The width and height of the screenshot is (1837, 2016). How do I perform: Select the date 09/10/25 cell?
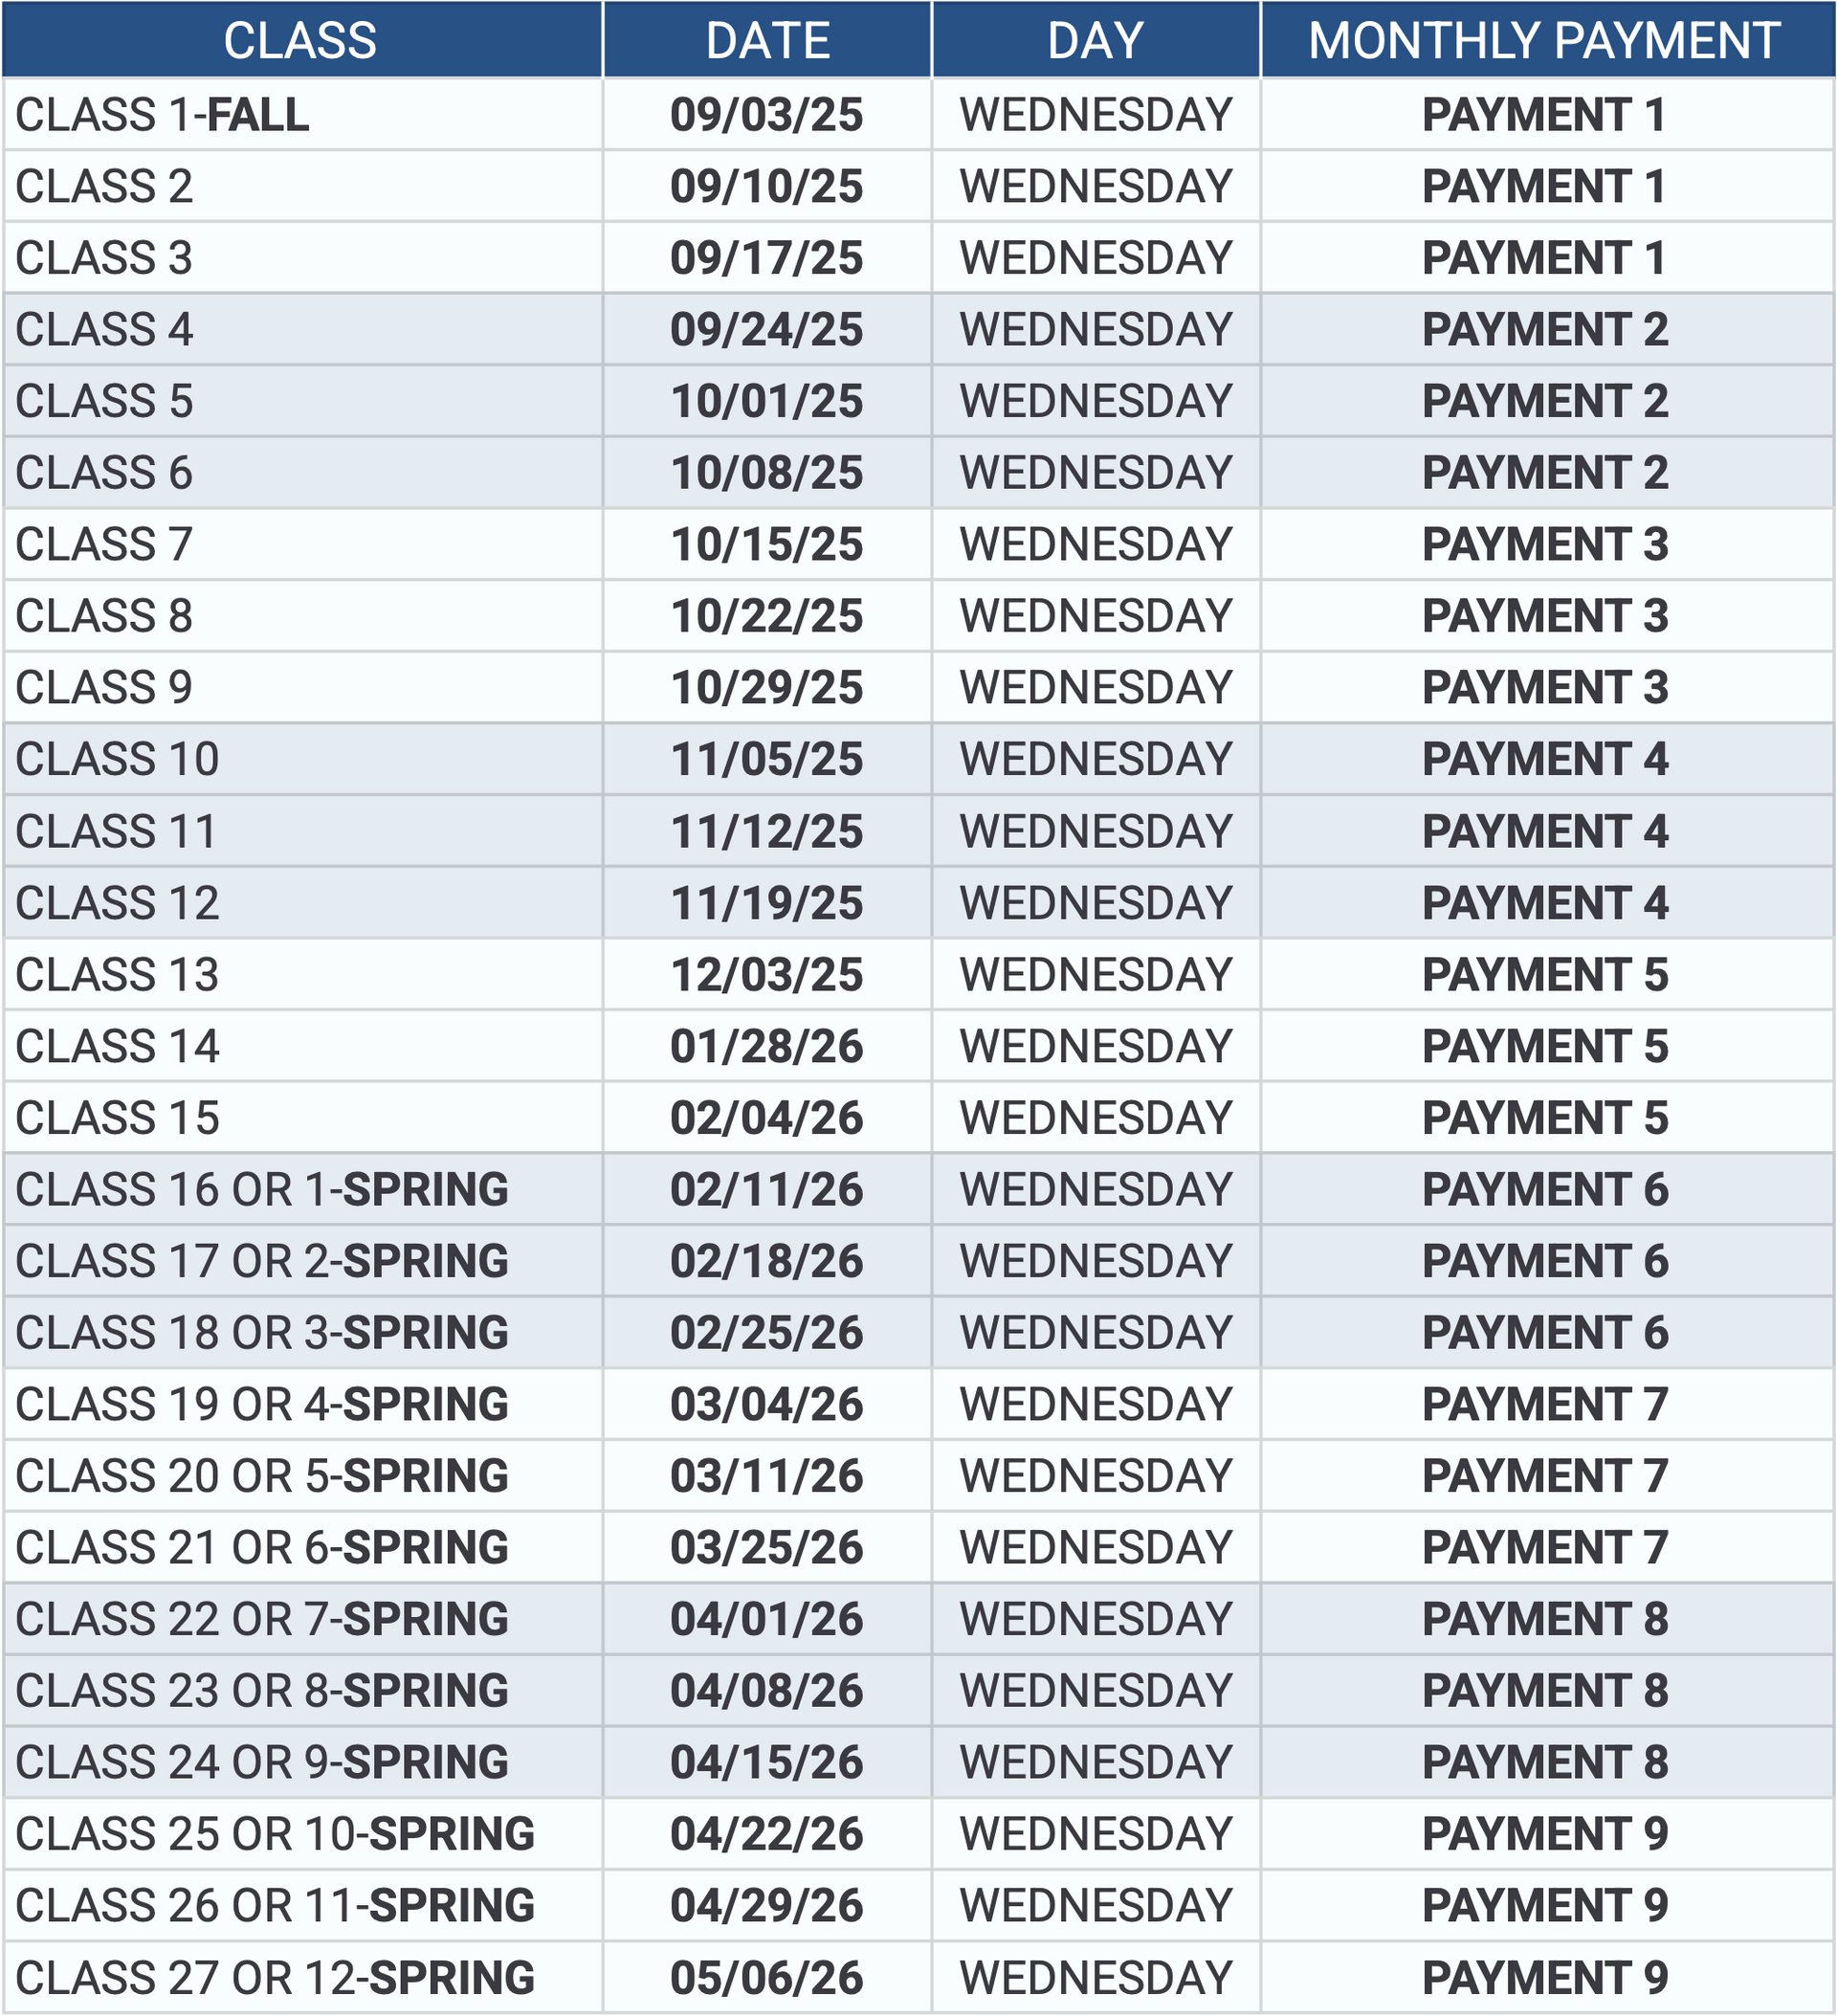[767, 187]
